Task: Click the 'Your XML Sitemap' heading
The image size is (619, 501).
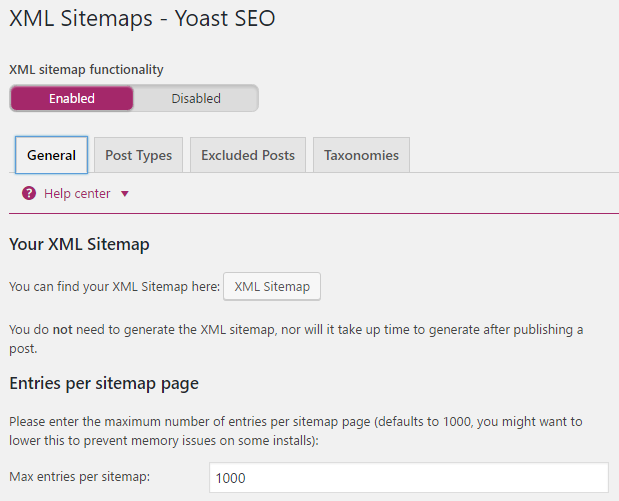Action: tap(79, 244)
